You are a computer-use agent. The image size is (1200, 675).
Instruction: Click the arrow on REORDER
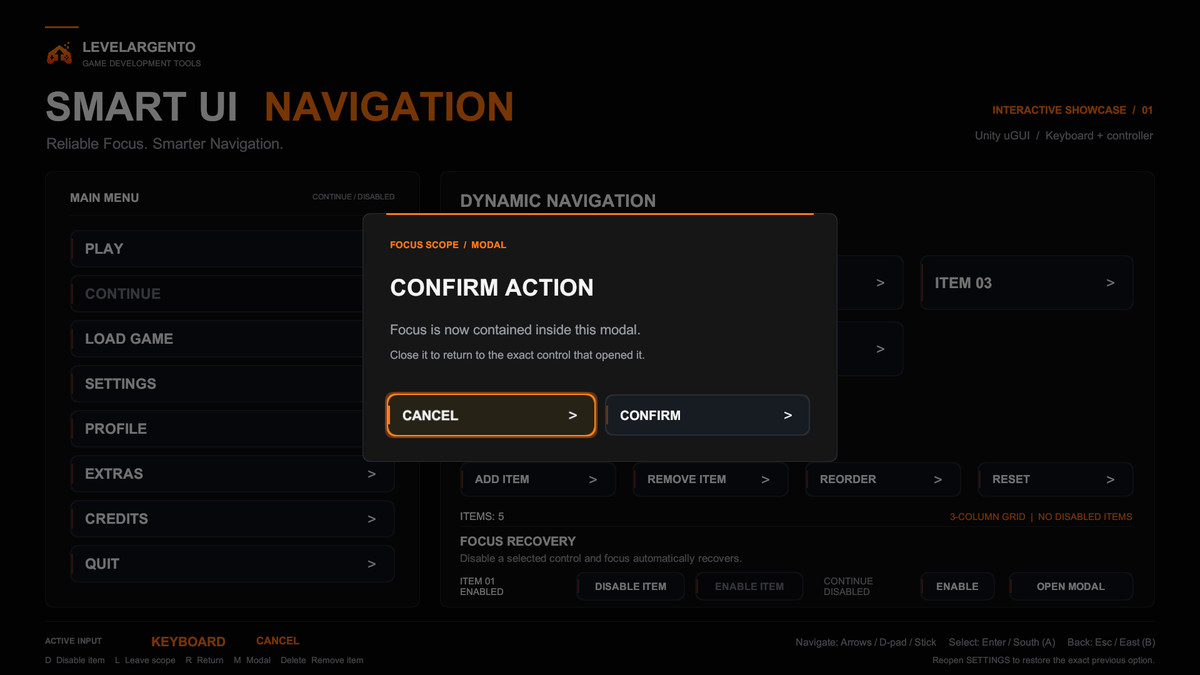938,480
